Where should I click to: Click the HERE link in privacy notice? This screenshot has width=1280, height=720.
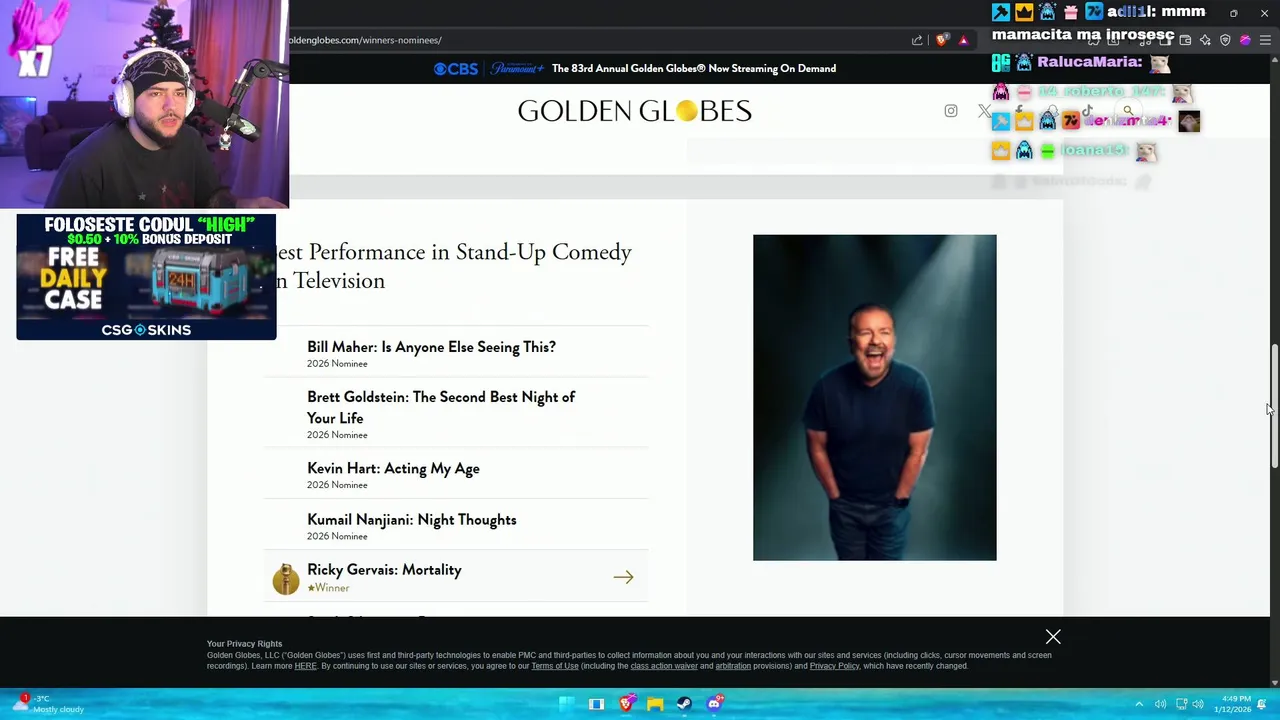(x=305, y=666)
